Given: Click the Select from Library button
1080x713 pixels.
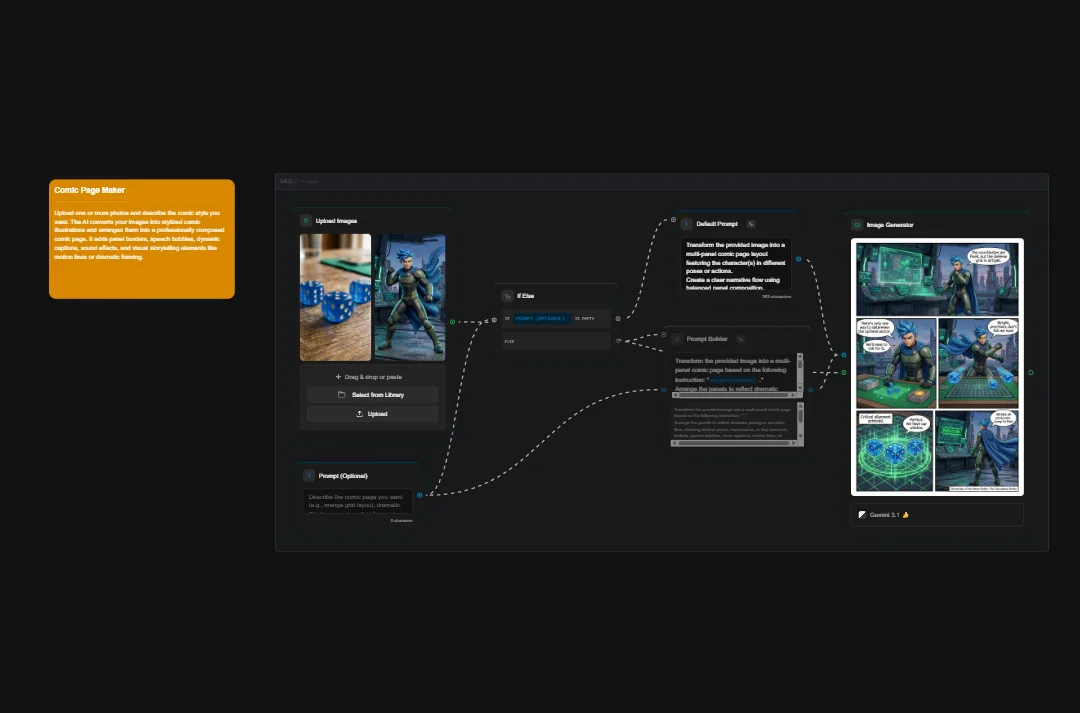Looking at the screenshot, I should click(x=371, y=394).
